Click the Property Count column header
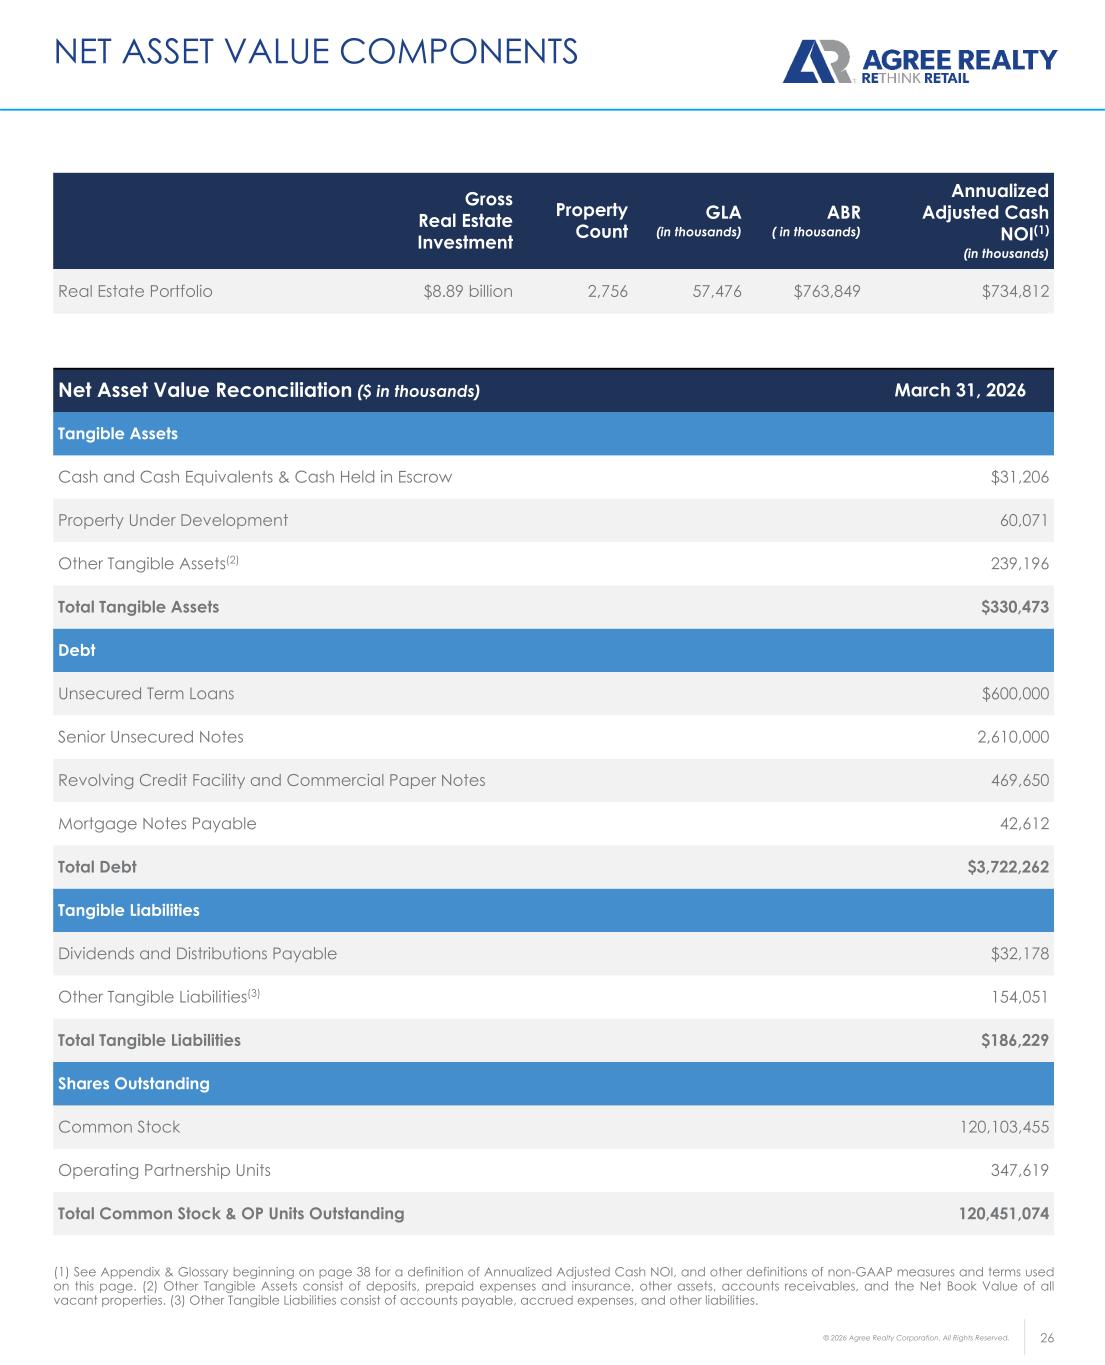The image size is (1105, 1365). [x=591, y=221]
